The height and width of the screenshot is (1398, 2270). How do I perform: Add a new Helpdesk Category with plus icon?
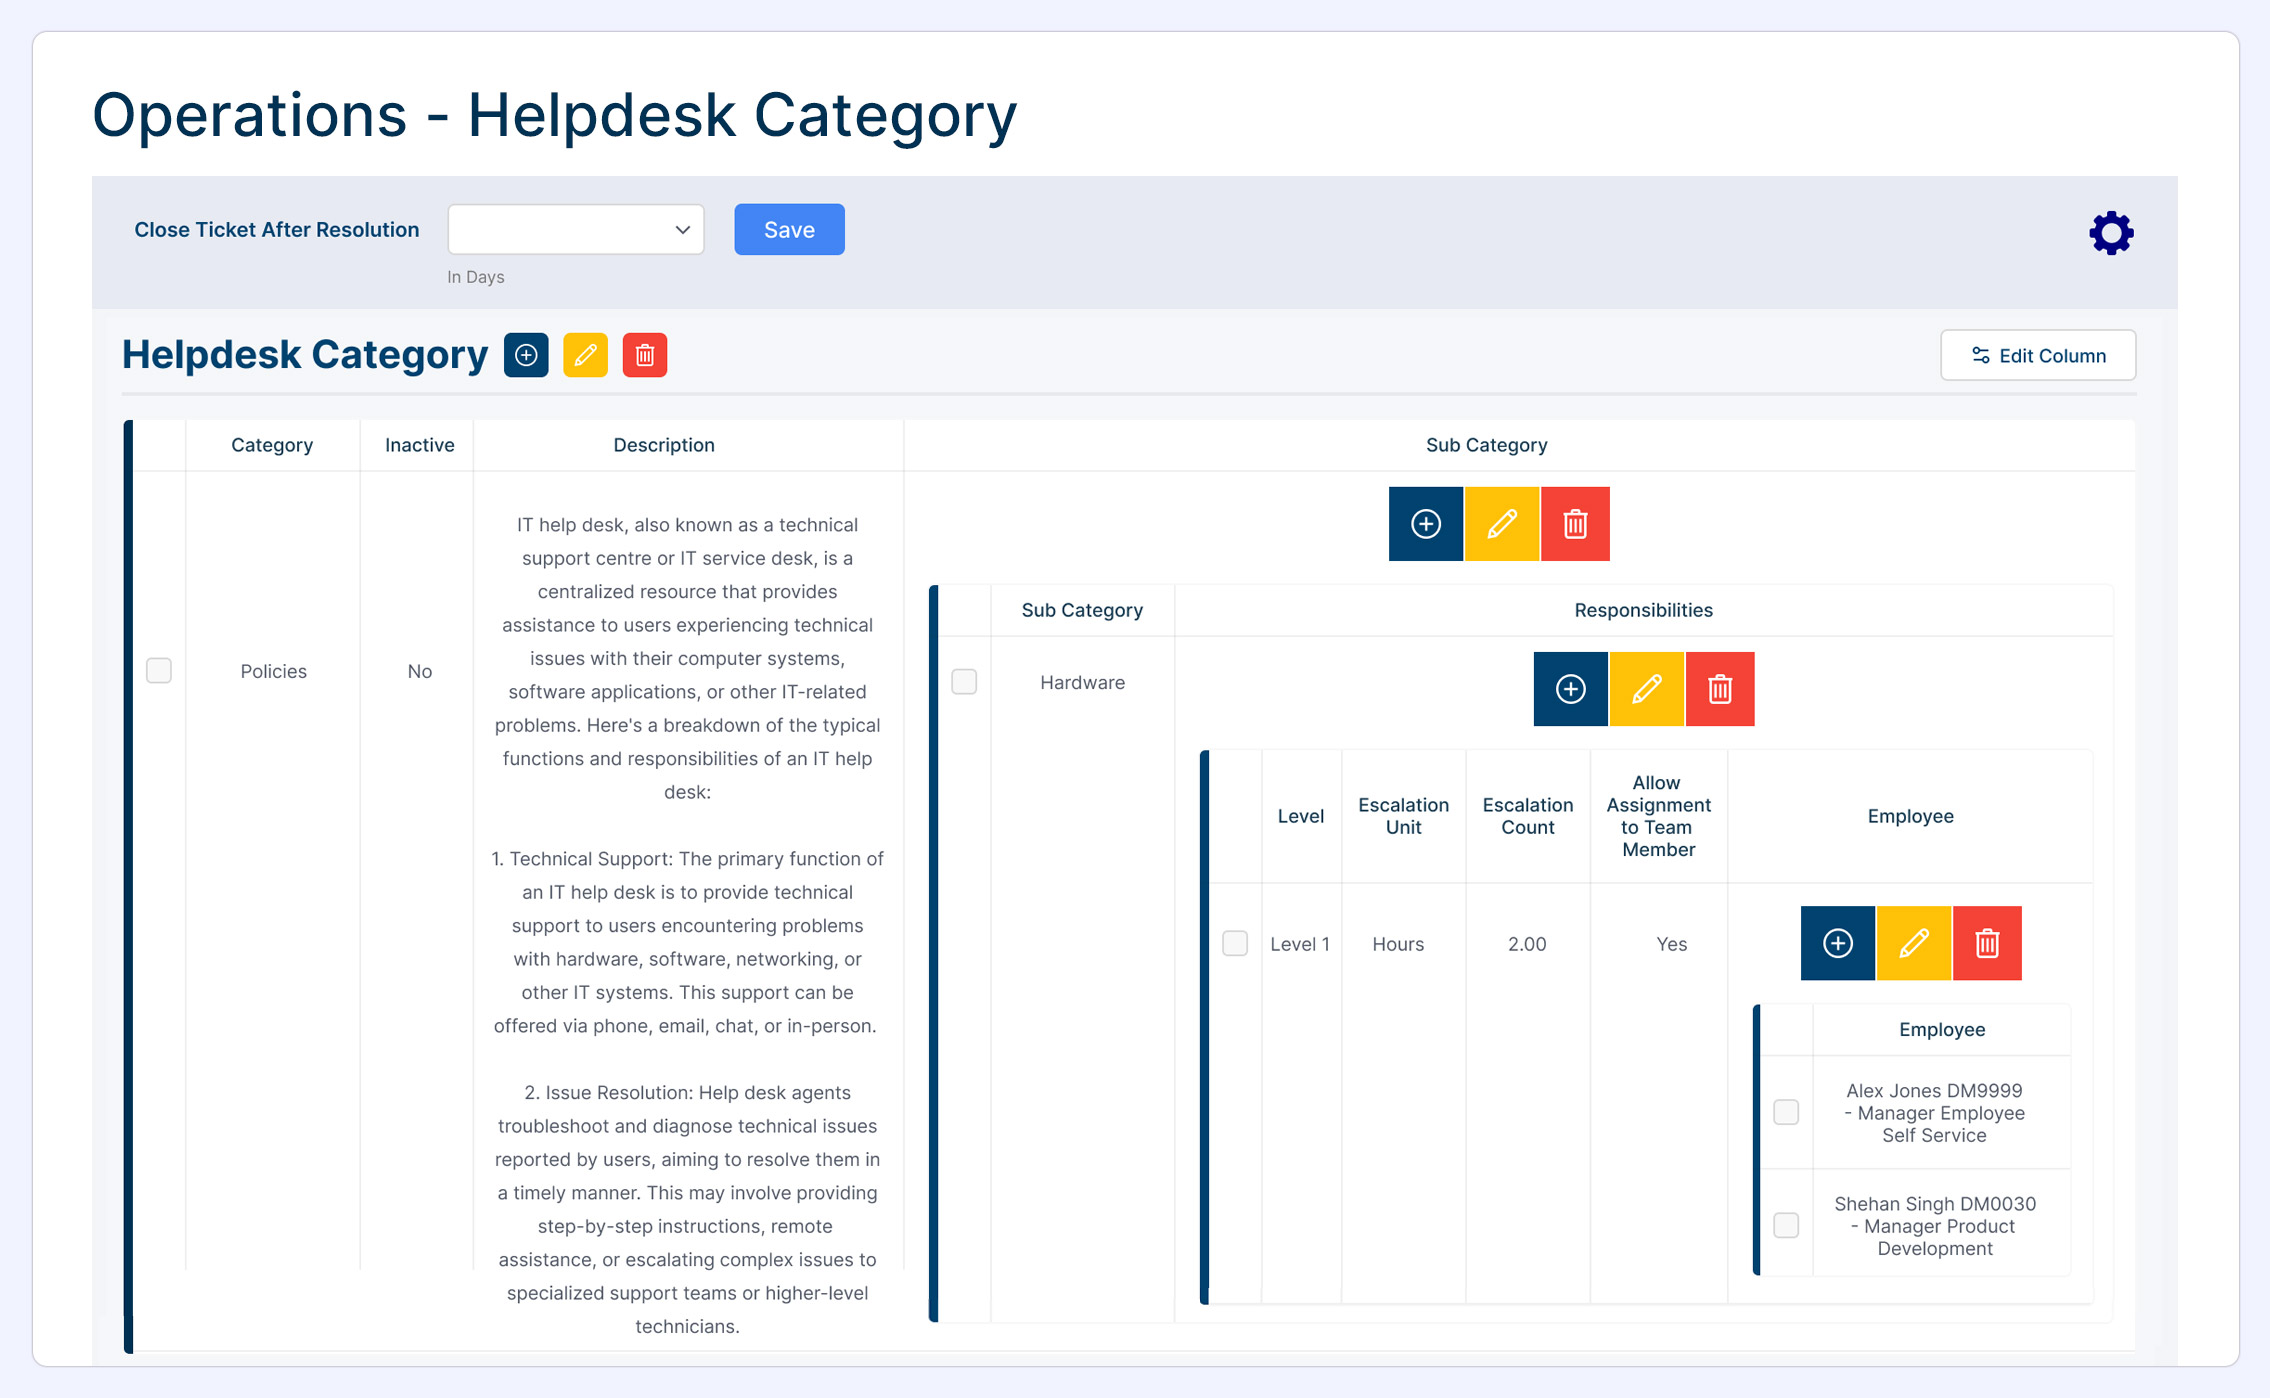526,355
